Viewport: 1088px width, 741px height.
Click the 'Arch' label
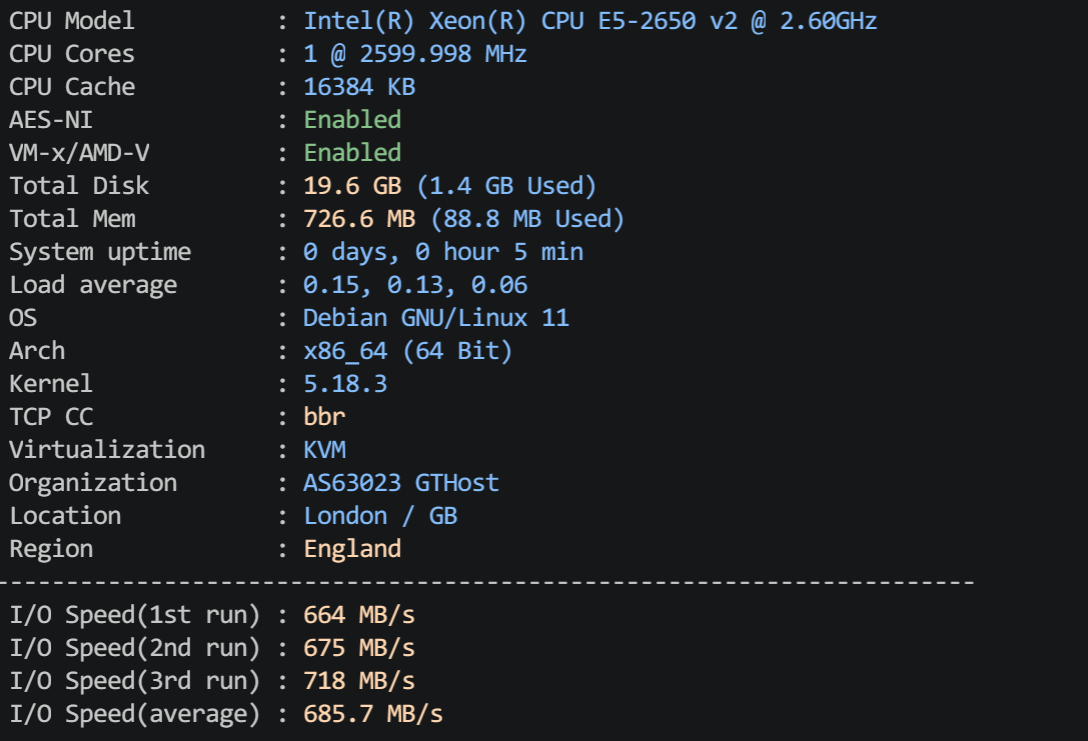[x=37, y=351]
